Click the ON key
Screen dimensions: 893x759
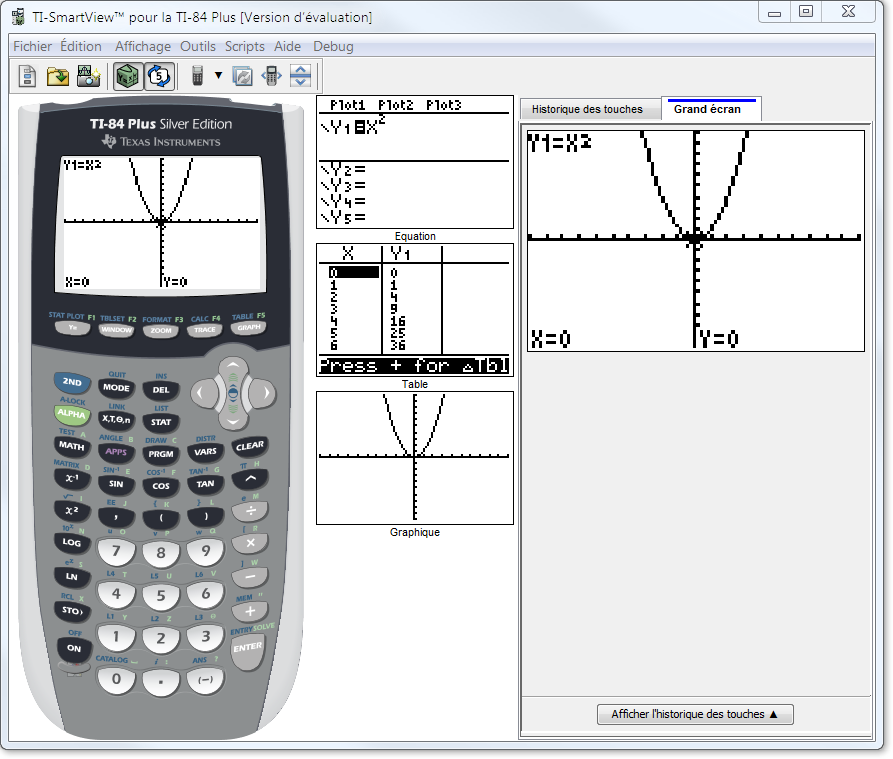click(74, 649)
